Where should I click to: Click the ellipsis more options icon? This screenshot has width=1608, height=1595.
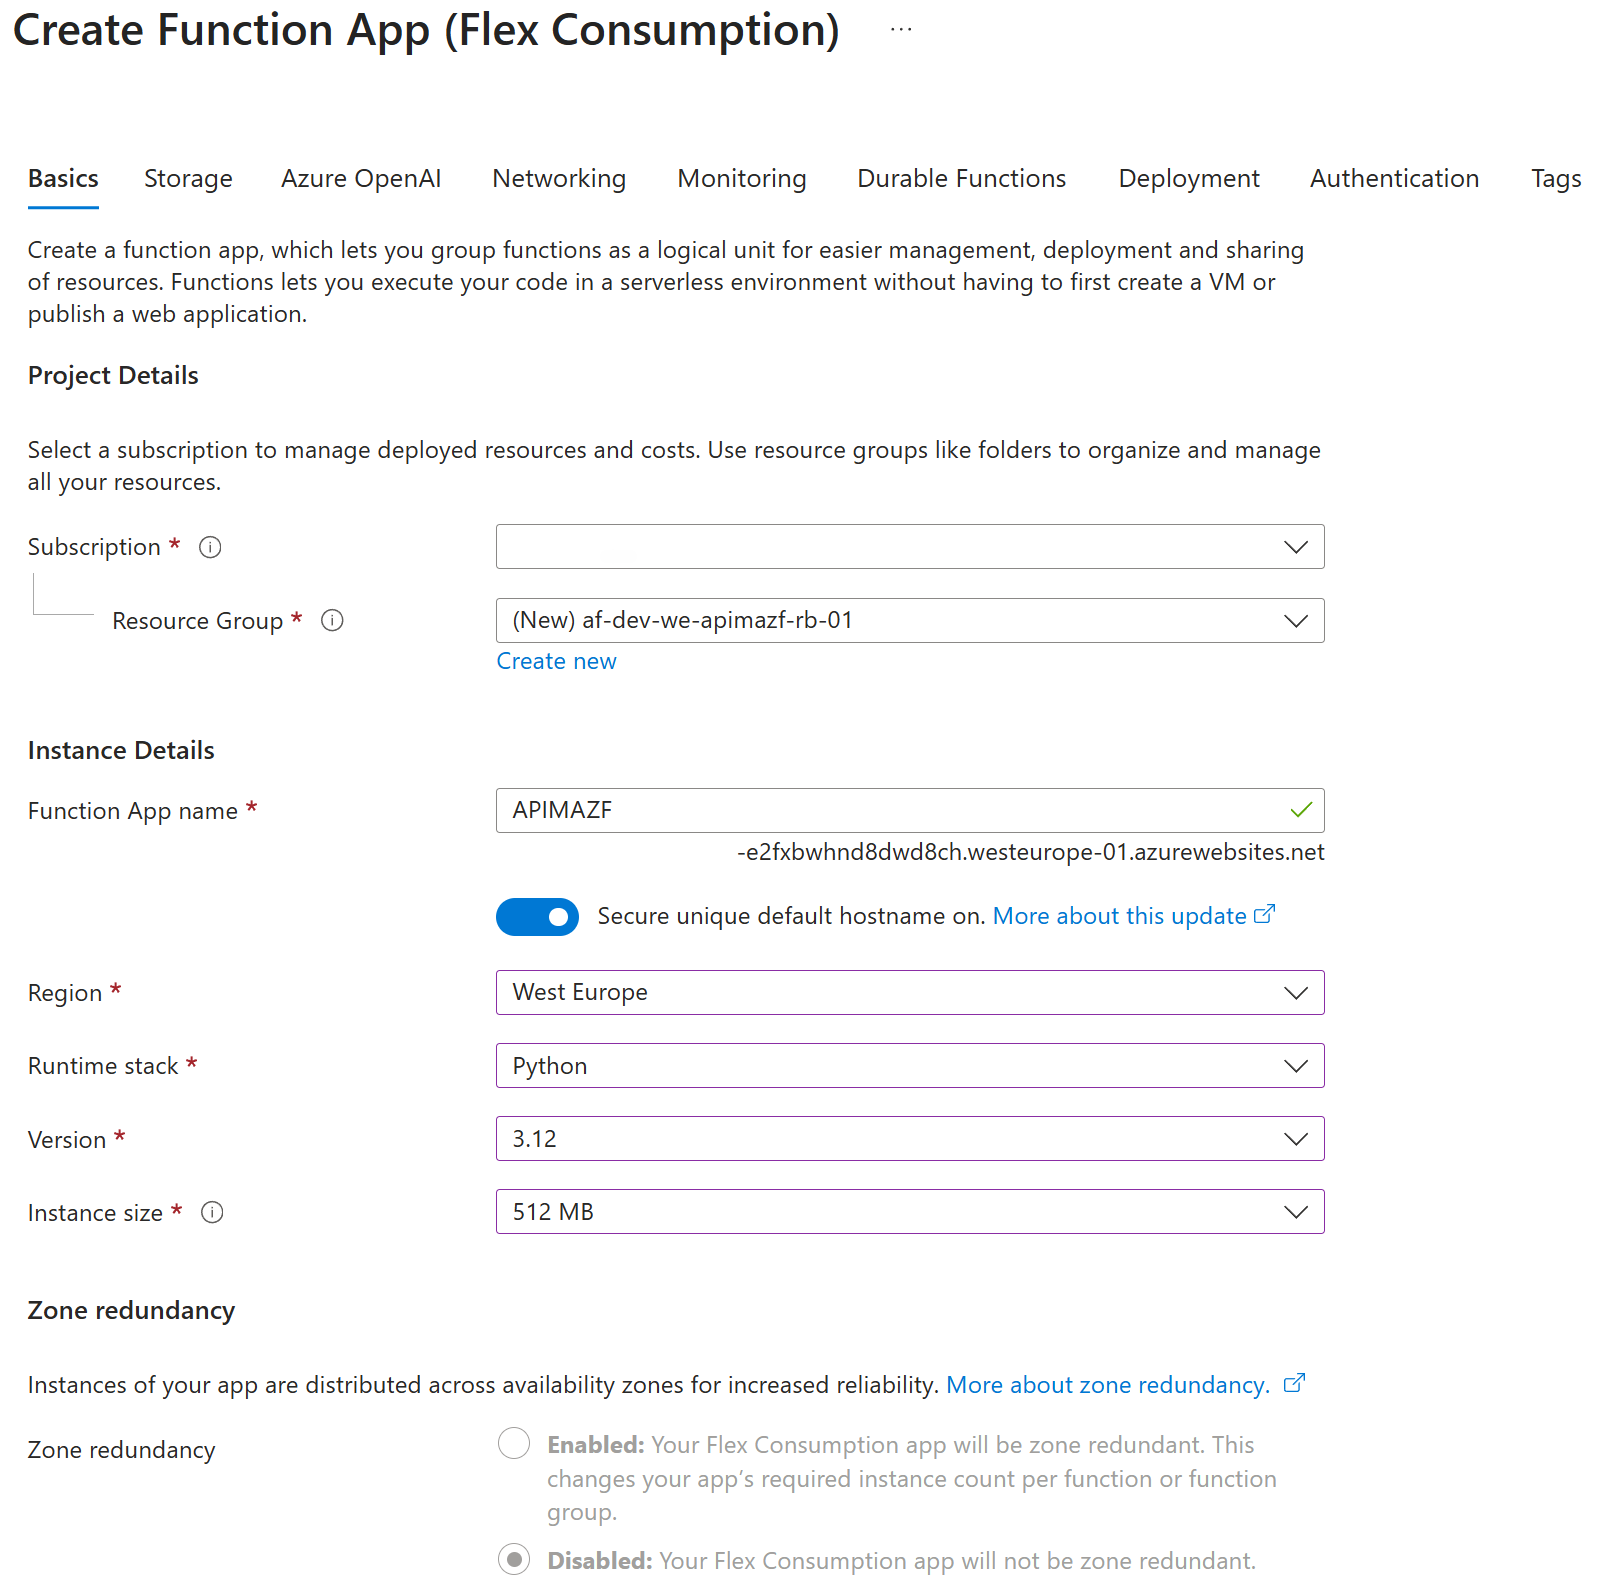tap(901, 30)
